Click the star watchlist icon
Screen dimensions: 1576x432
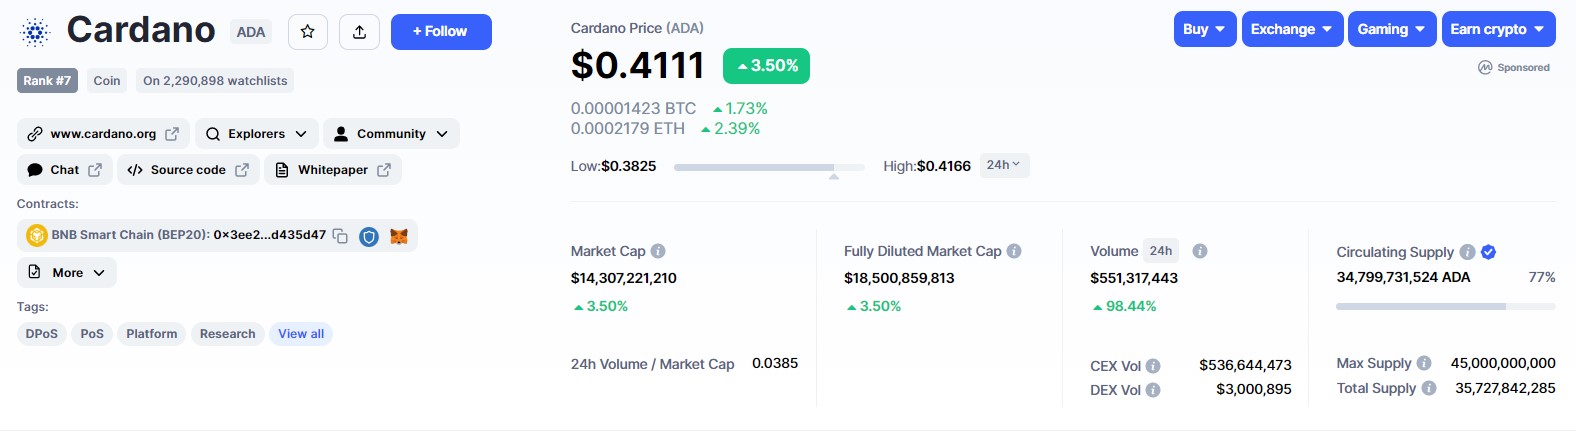click(x=308, y=32)
